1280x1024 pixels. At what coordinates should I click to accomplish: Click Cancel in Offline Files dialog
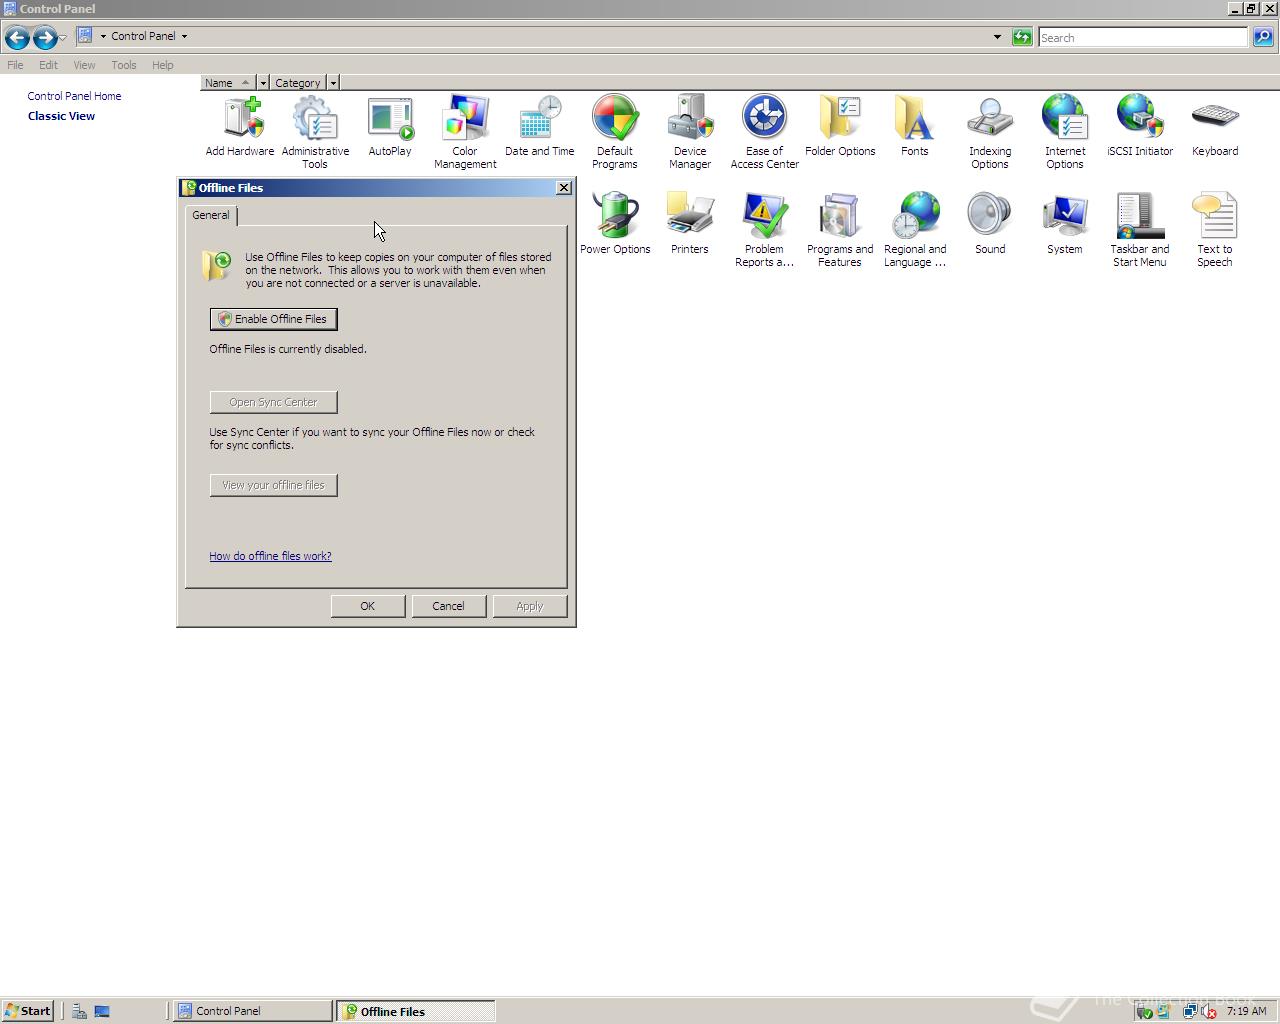(448, 606)
